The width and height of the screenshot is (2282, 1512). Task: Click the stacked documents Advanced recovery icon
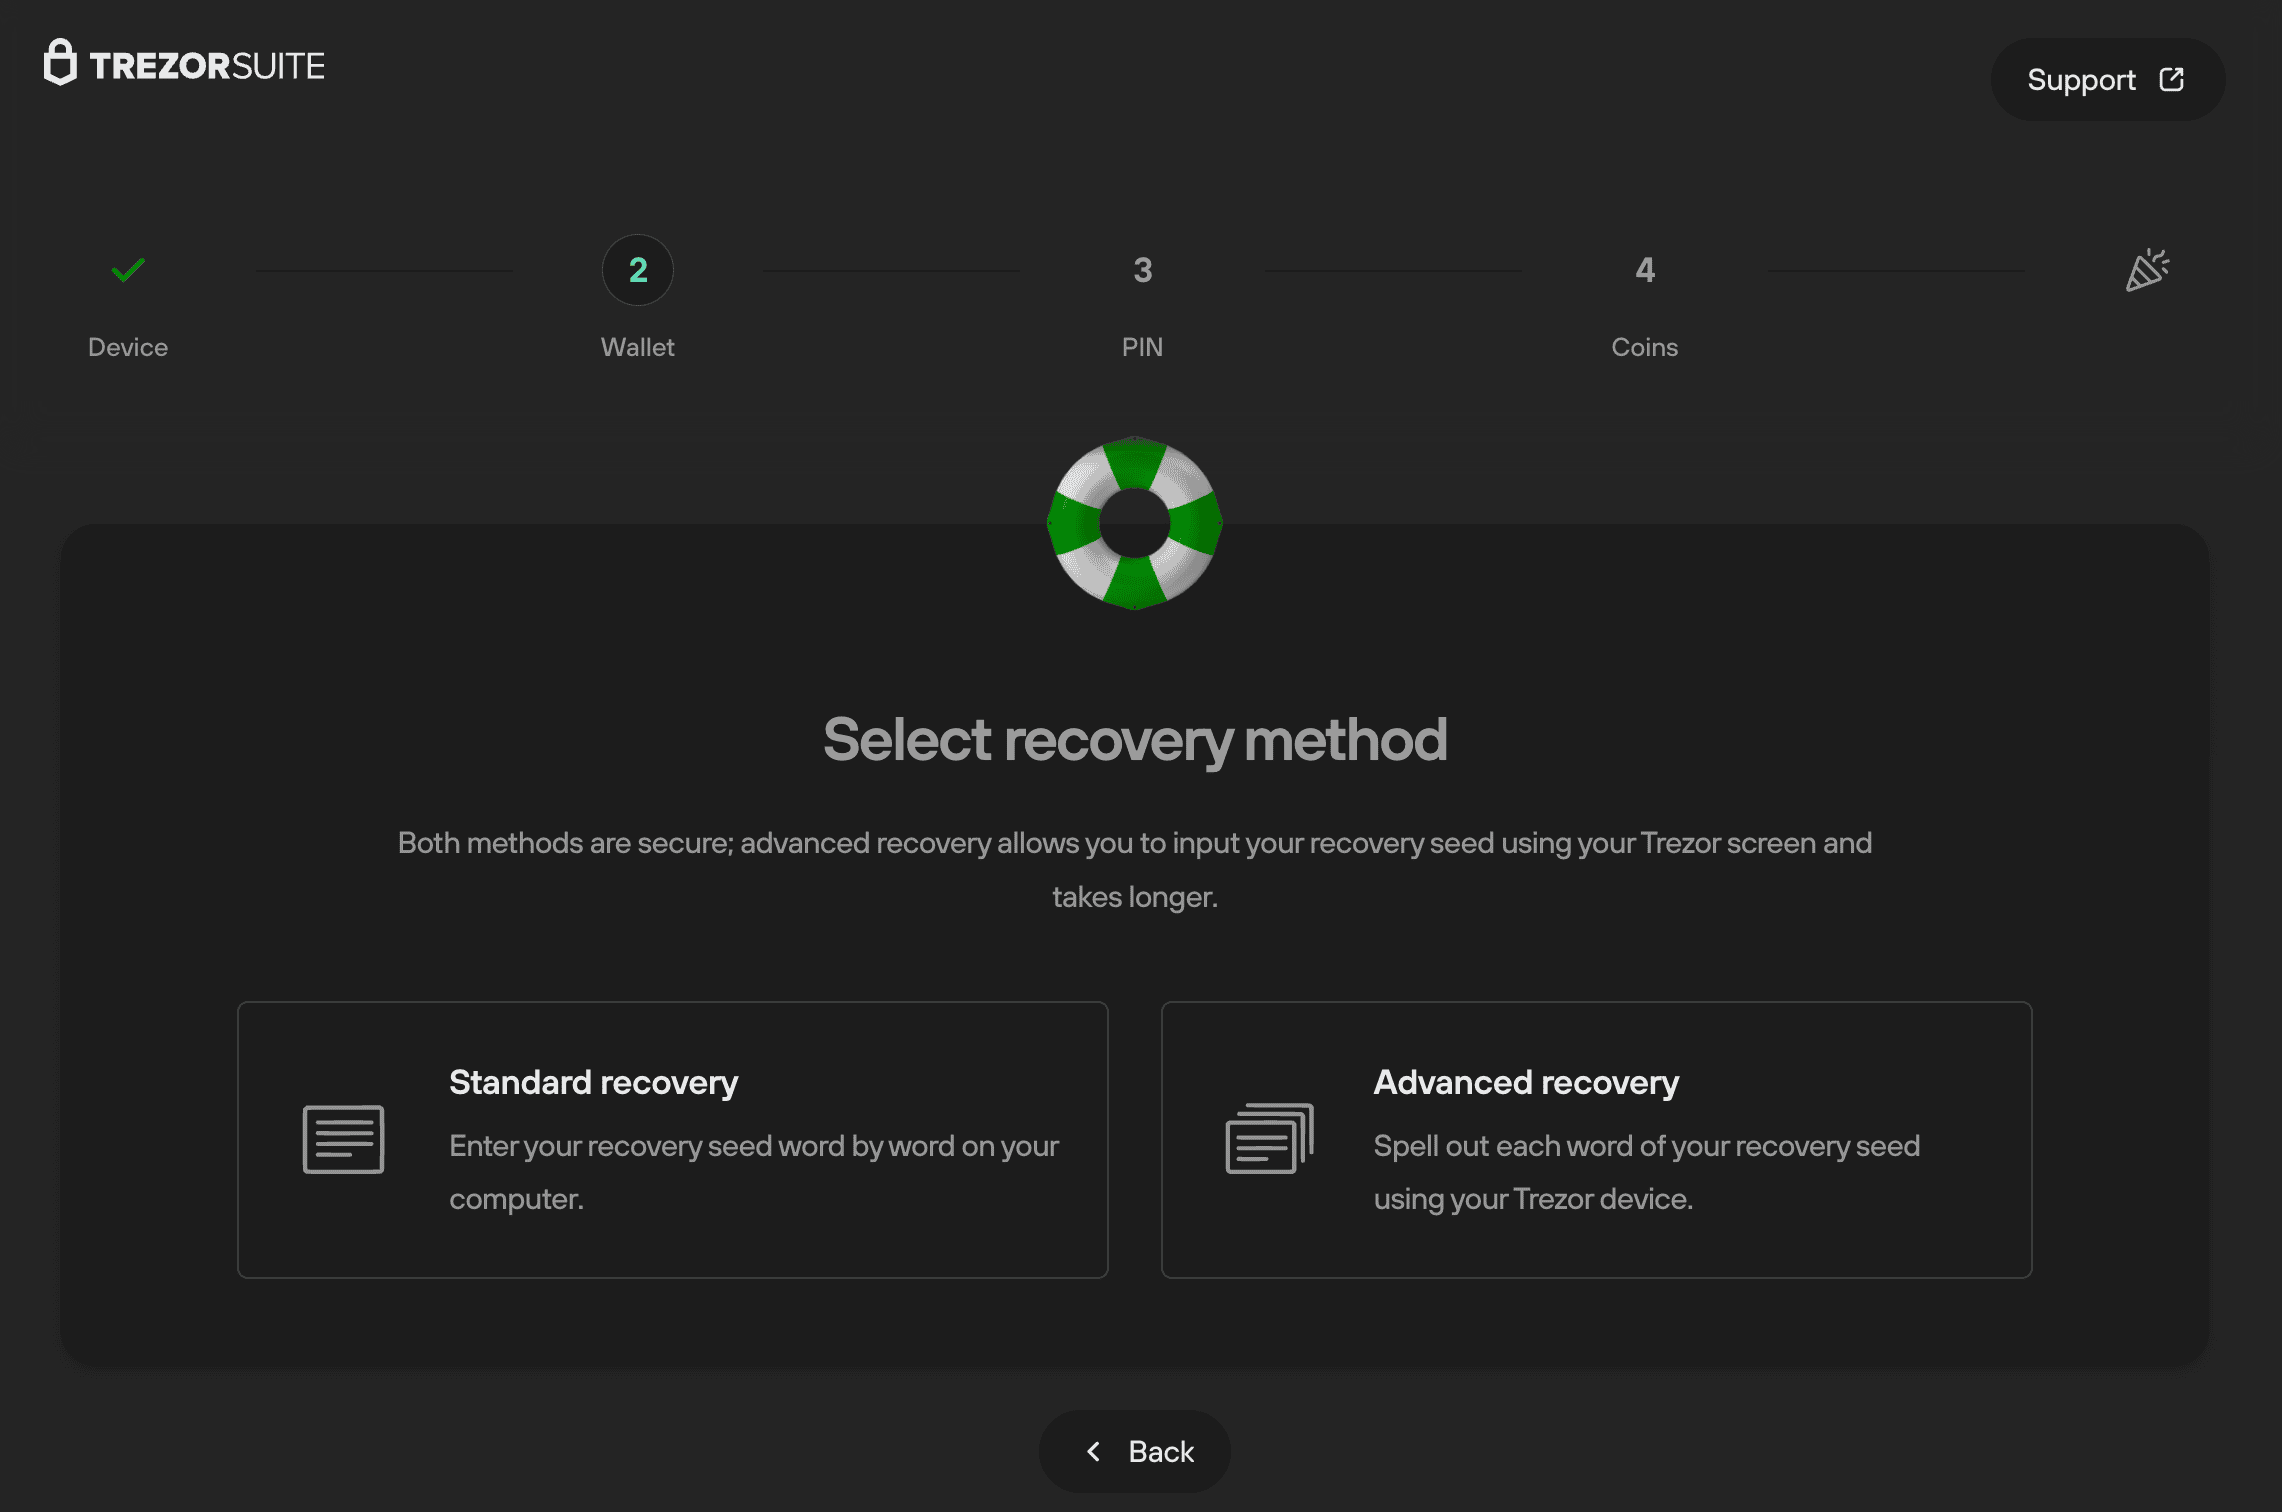[1269, 1139]
